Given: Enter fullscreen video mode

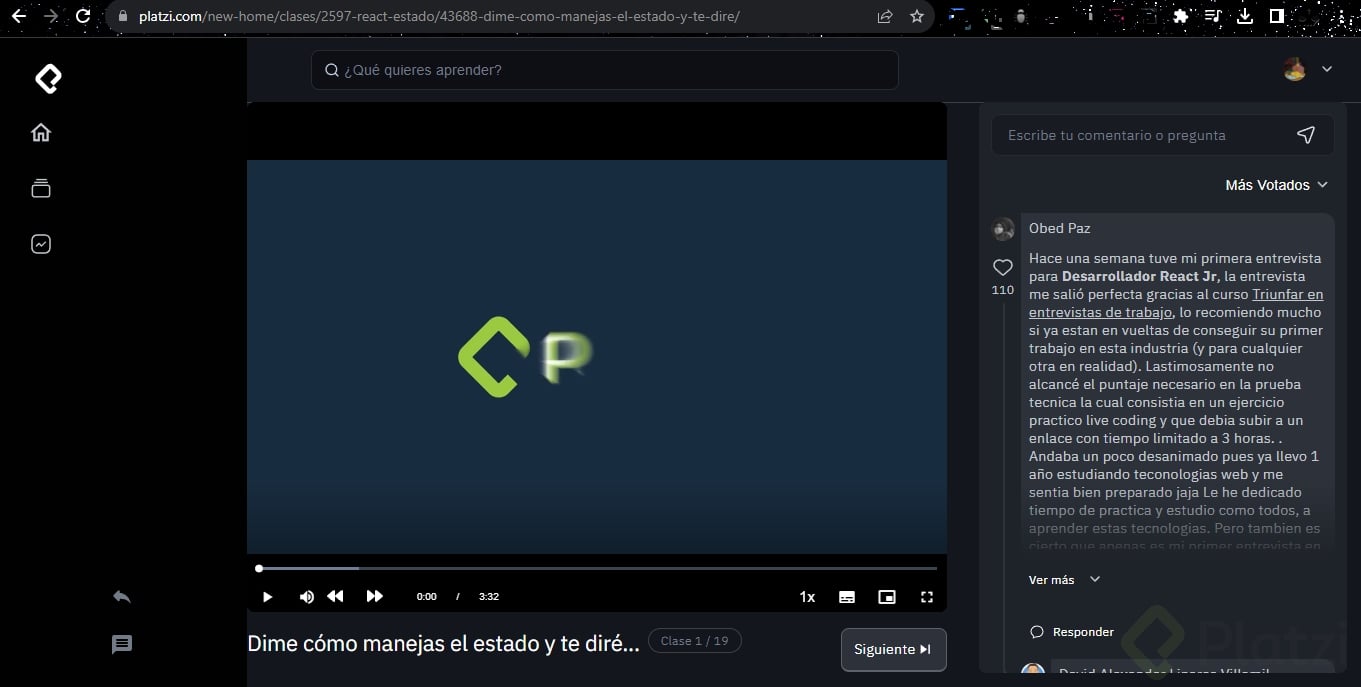Looking at the screenshot, I should pos(927,597).
